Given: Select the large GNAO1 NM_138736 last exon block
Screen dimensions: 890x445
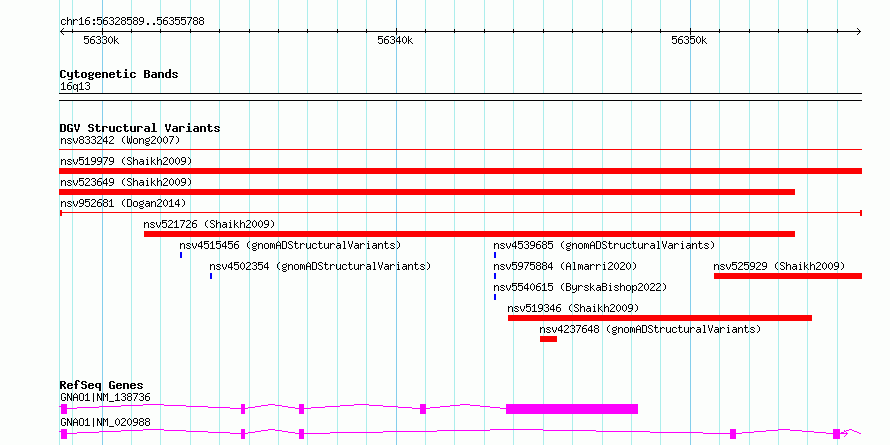Looking at the screenshot, I should [x=572, y=409].
